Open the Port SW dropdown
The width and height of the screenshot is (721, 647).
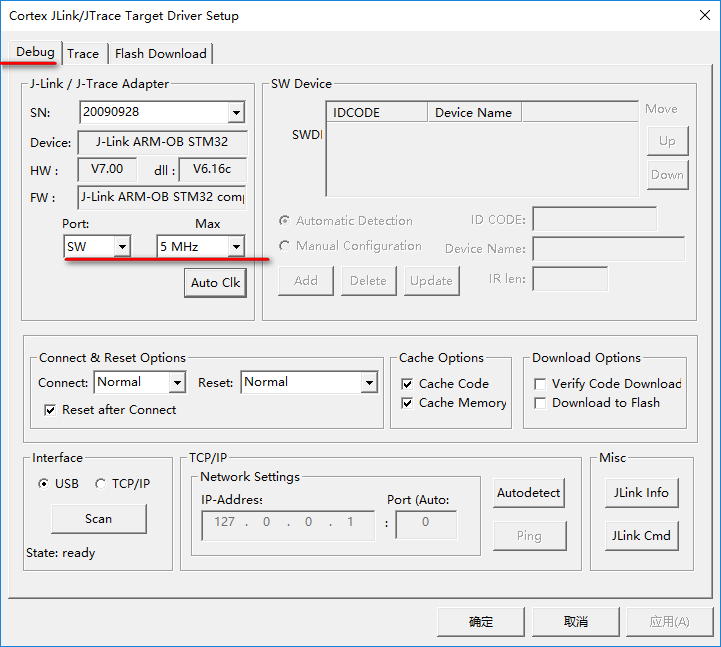point(122,246)
